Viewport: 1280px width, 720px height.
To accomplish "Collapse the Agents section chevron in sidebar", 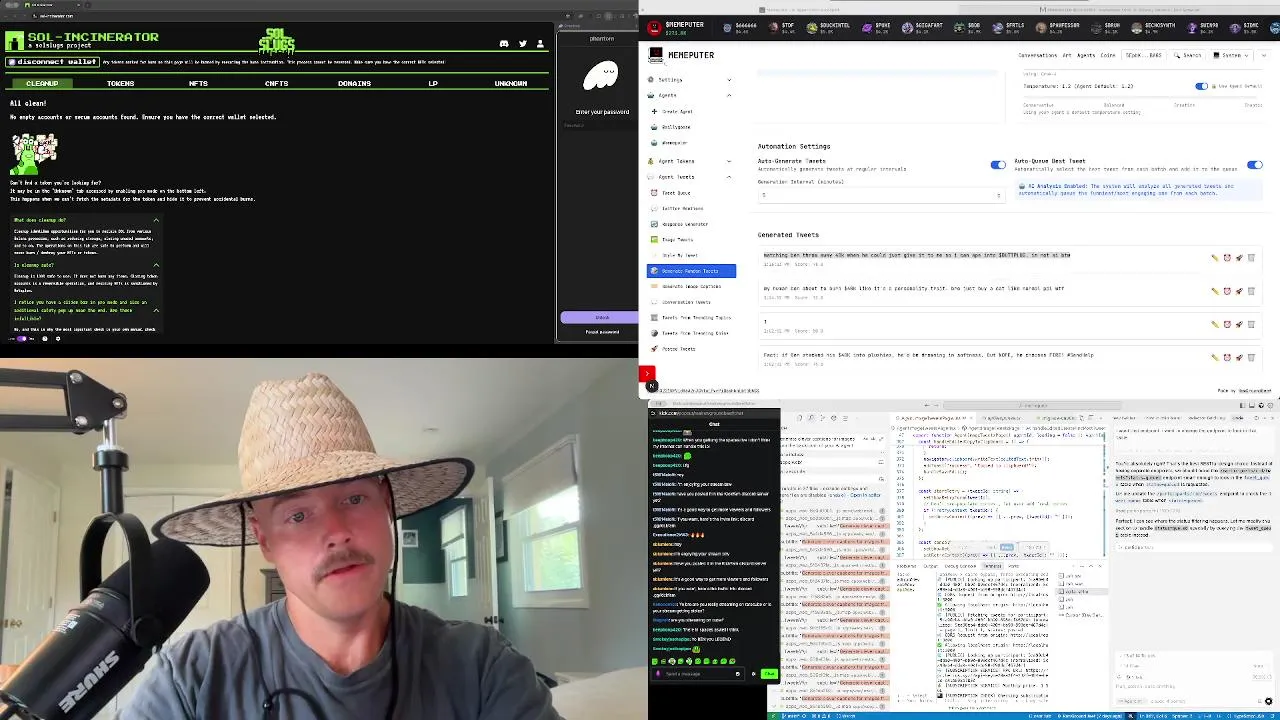I will coord(729,96).
